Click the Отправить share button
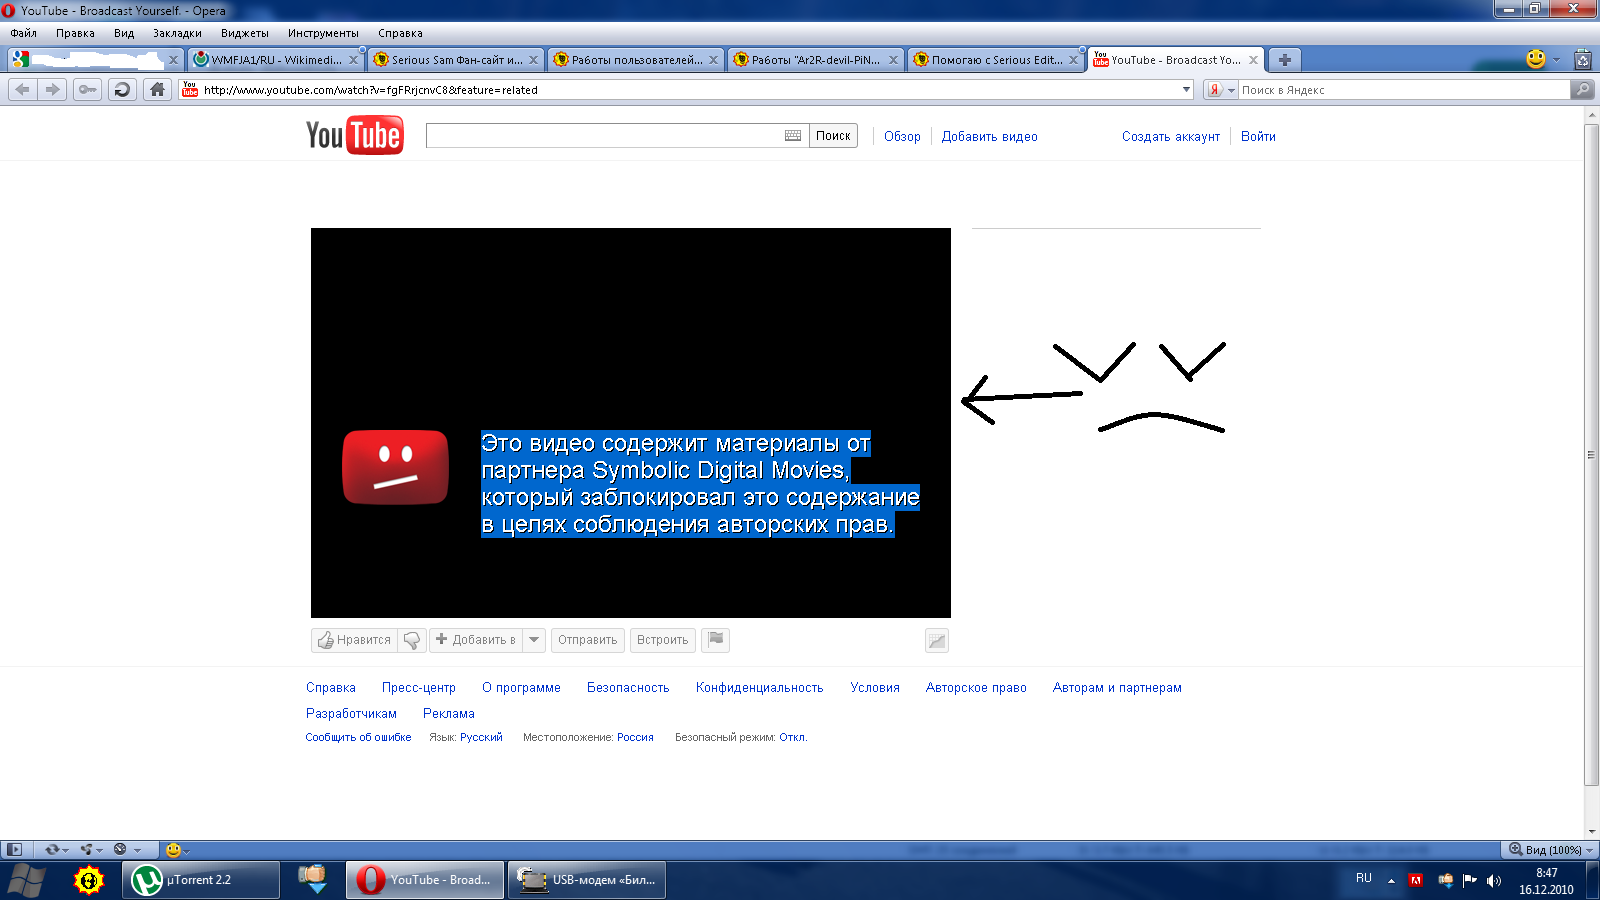This screenshot has height=900, width=1600. tap(588, 640)
